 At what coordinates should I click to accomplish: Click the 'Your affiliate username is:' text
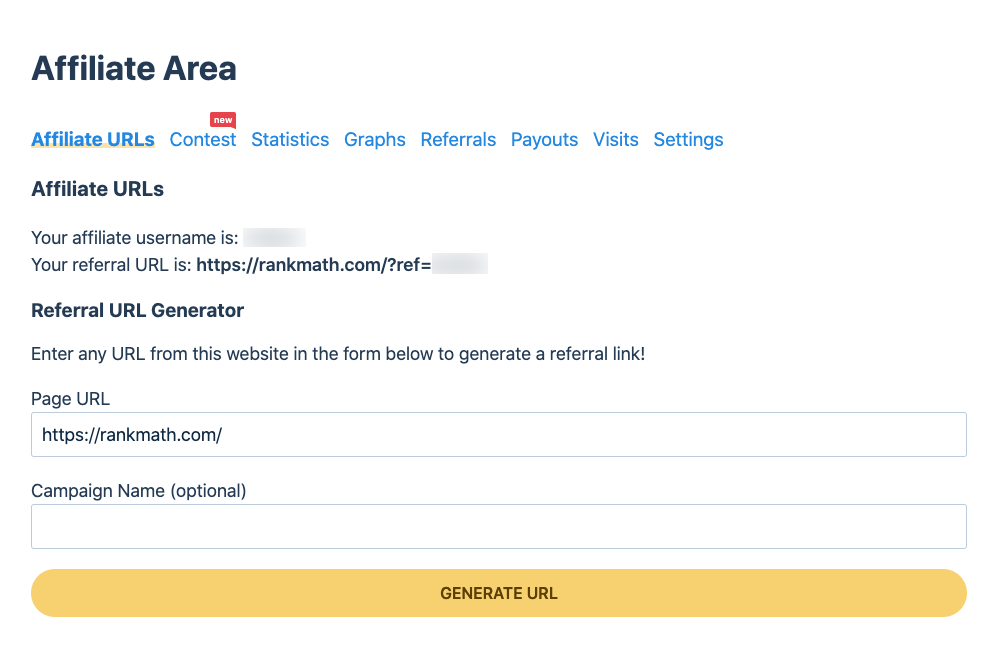[x=135, y=237]
